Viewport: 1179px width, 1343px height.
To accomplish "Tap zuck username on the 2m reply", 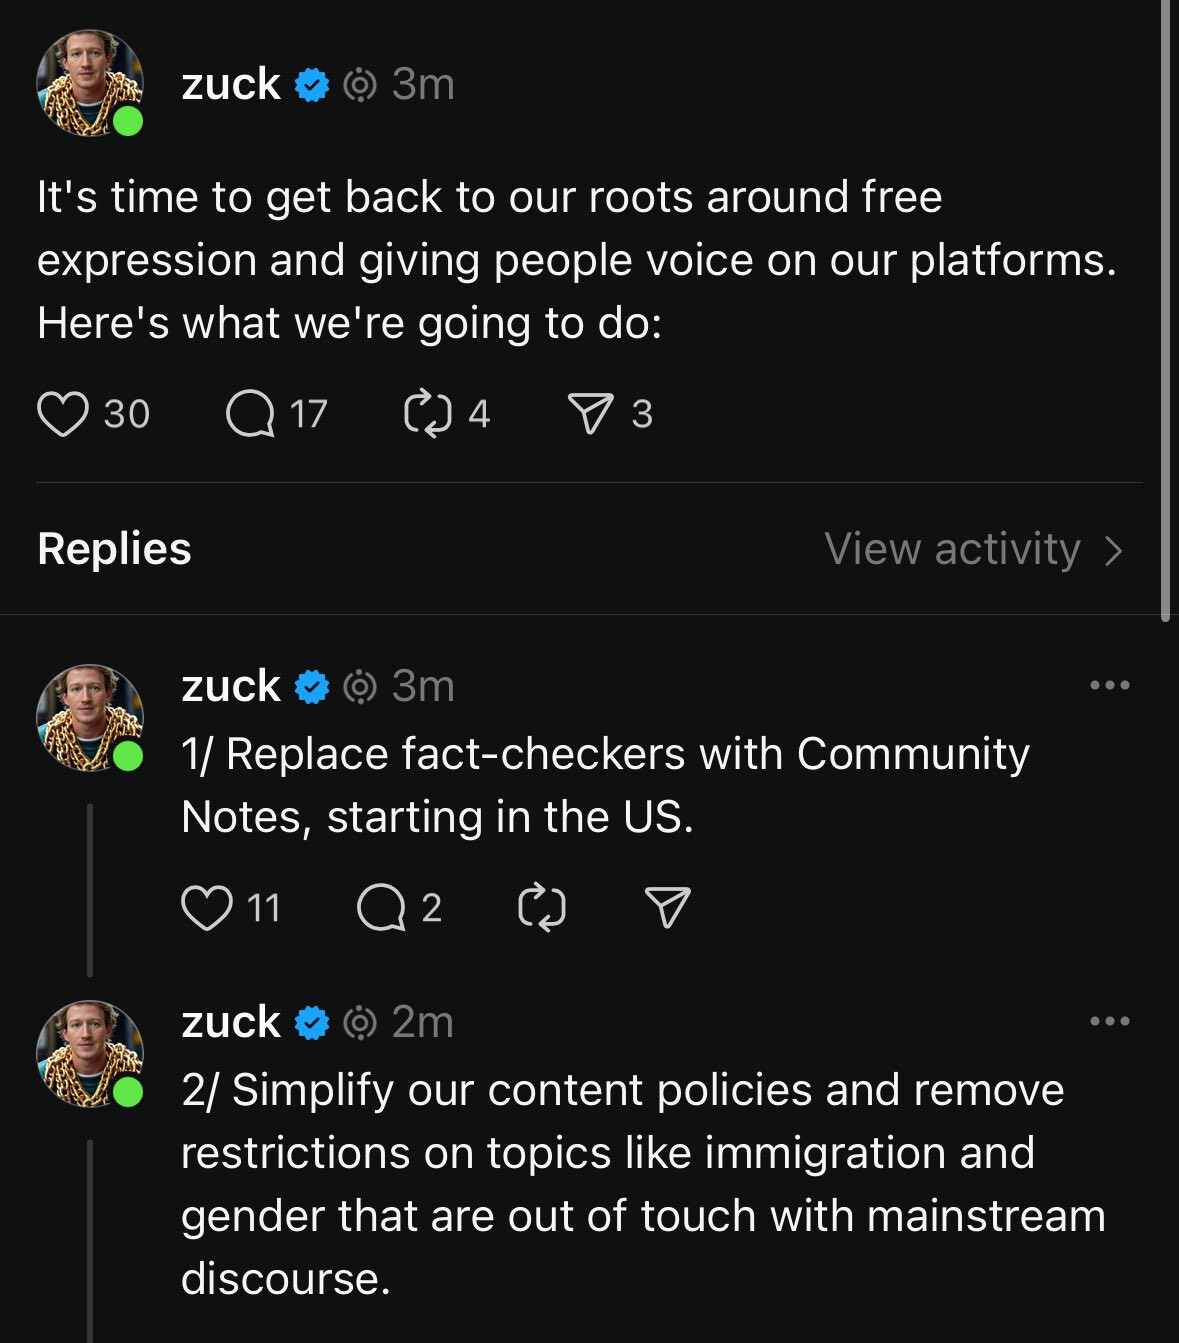I will pyautogui.click(x=231, y=1022).
